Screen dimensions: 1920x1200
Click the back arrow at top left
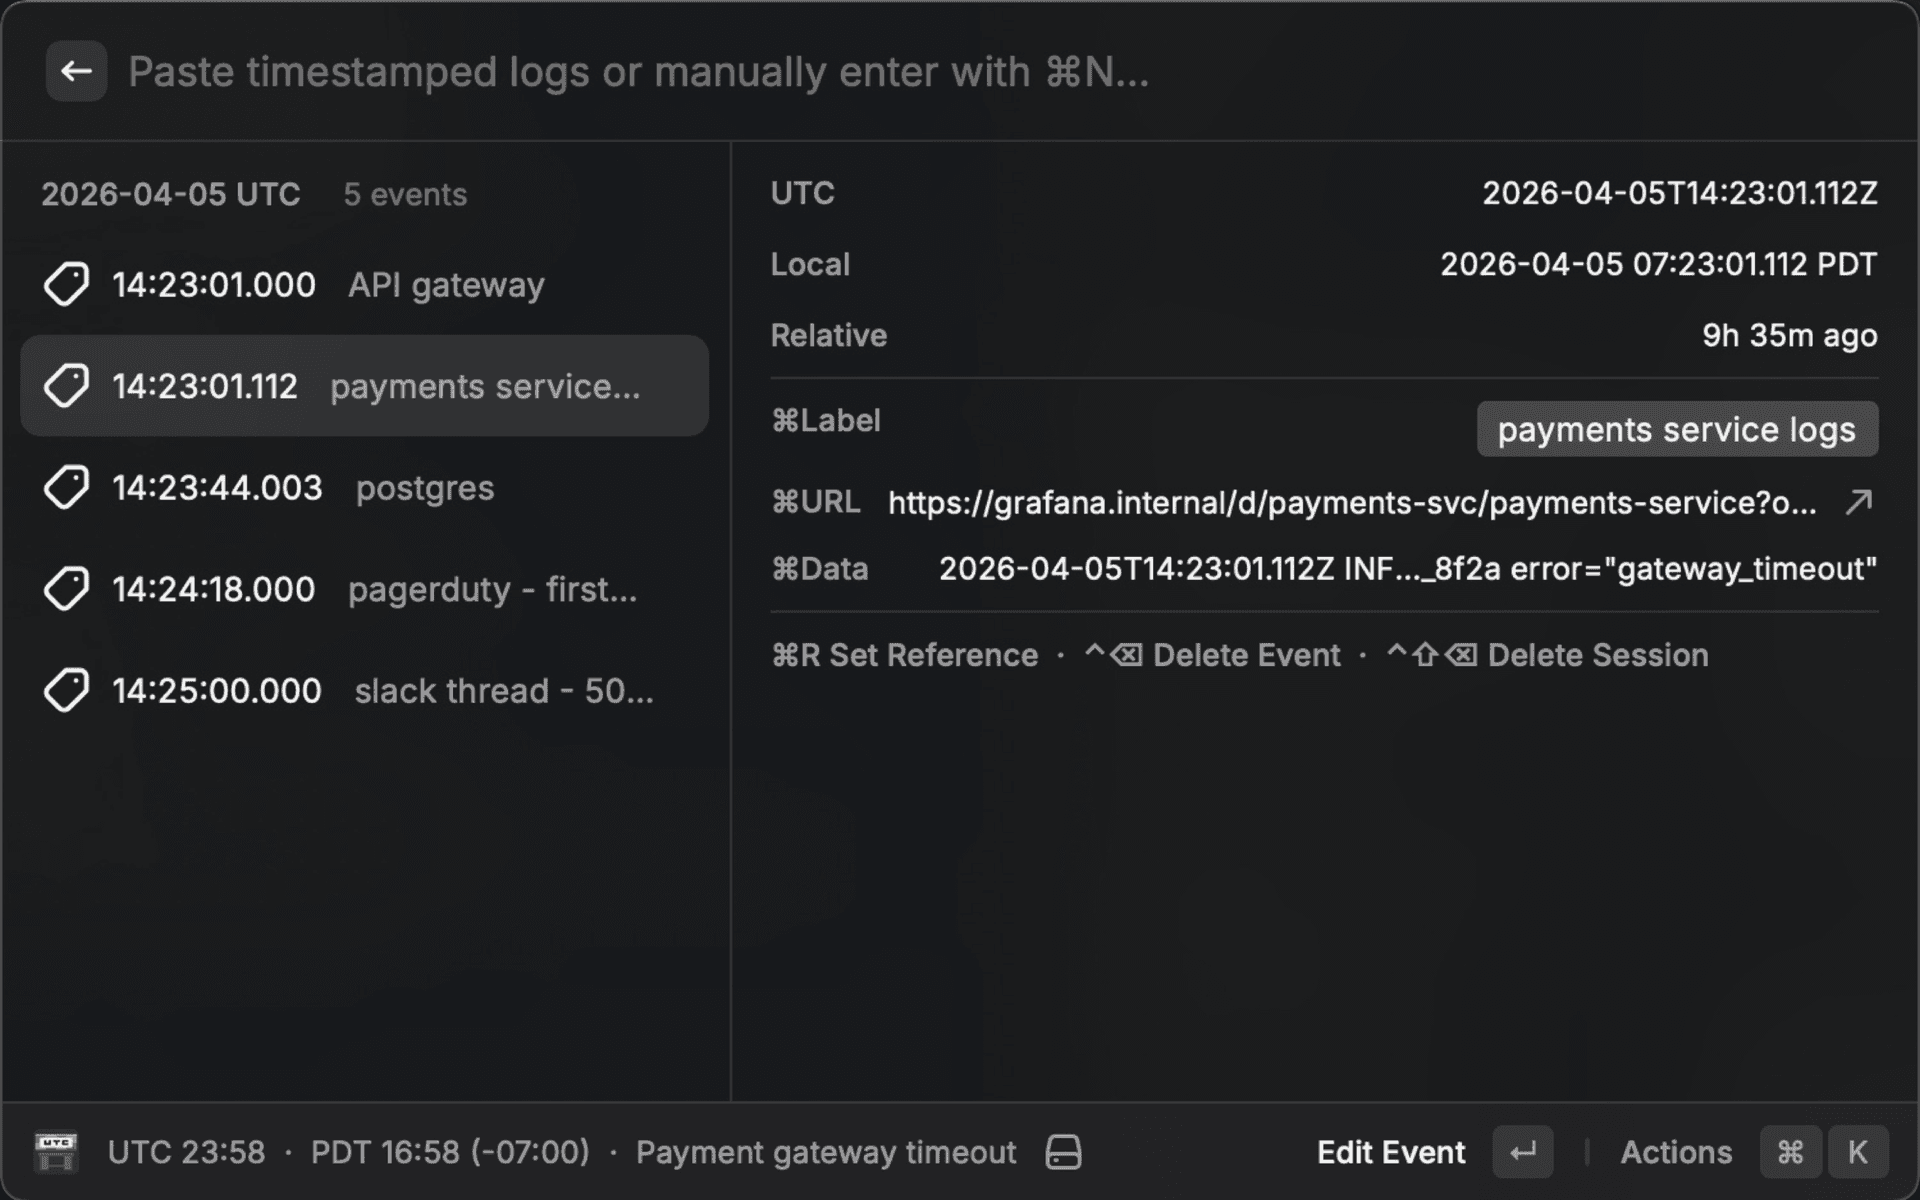(x=75, y=70)
